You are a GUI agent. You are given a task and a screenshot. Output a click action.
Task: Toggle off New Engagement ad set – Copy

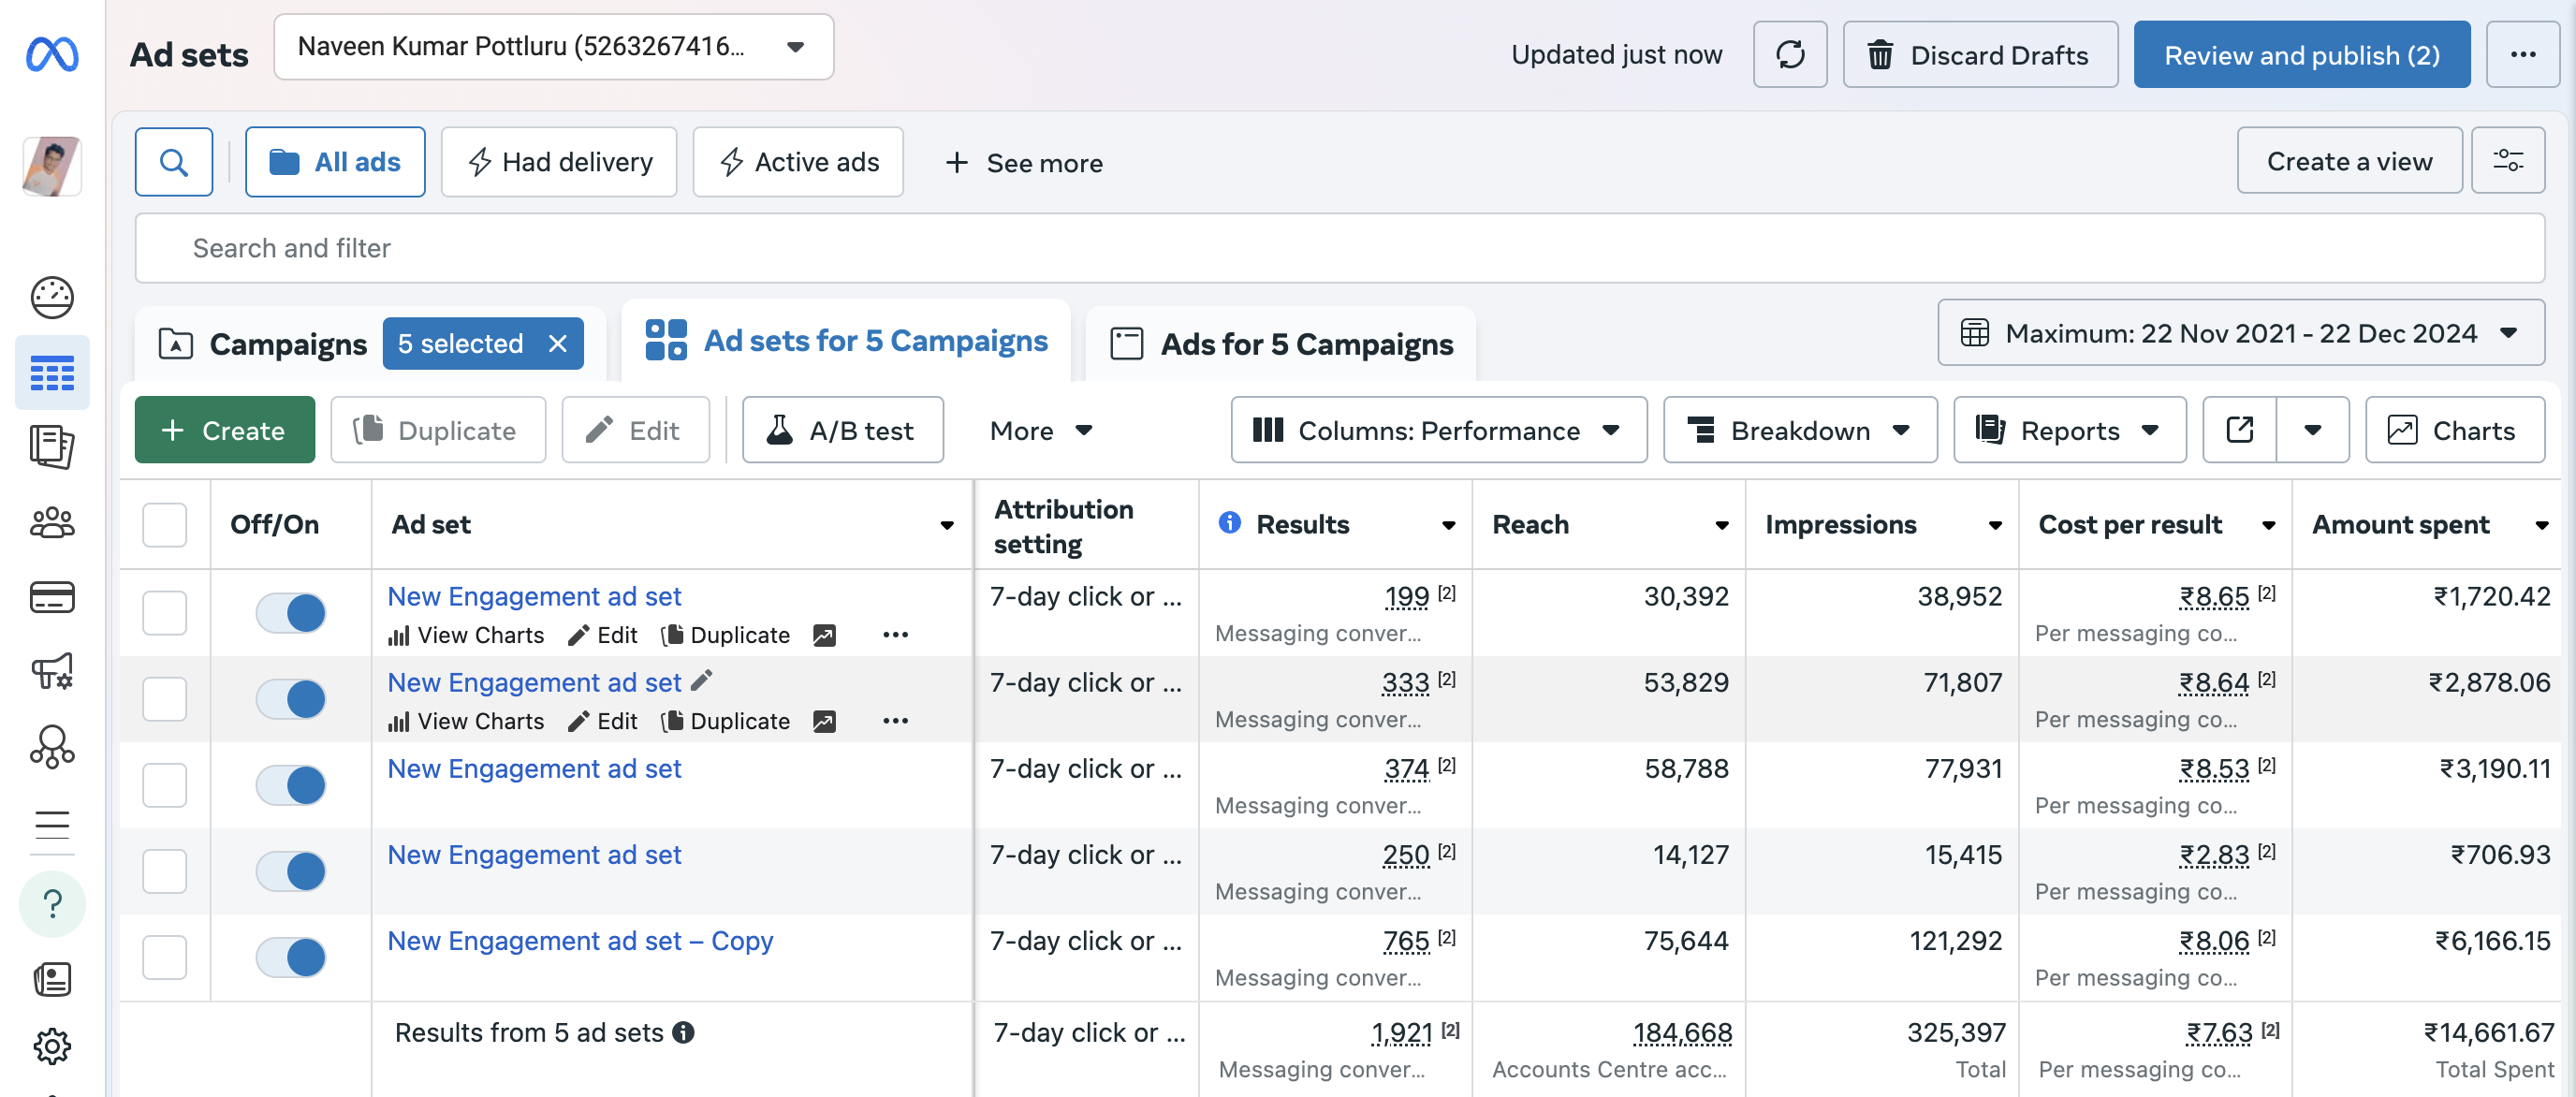pos(290,957)
